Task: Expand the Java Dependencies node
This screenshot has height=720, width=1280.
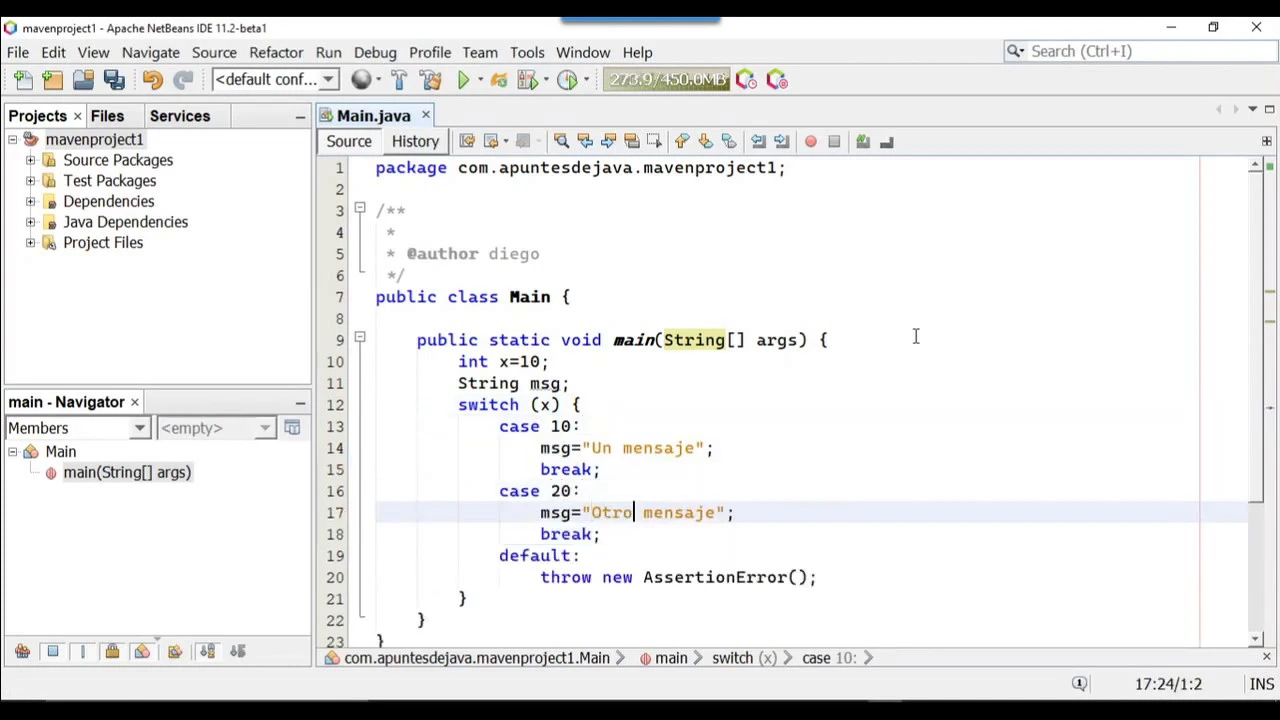Action: [x=31, y=222]
